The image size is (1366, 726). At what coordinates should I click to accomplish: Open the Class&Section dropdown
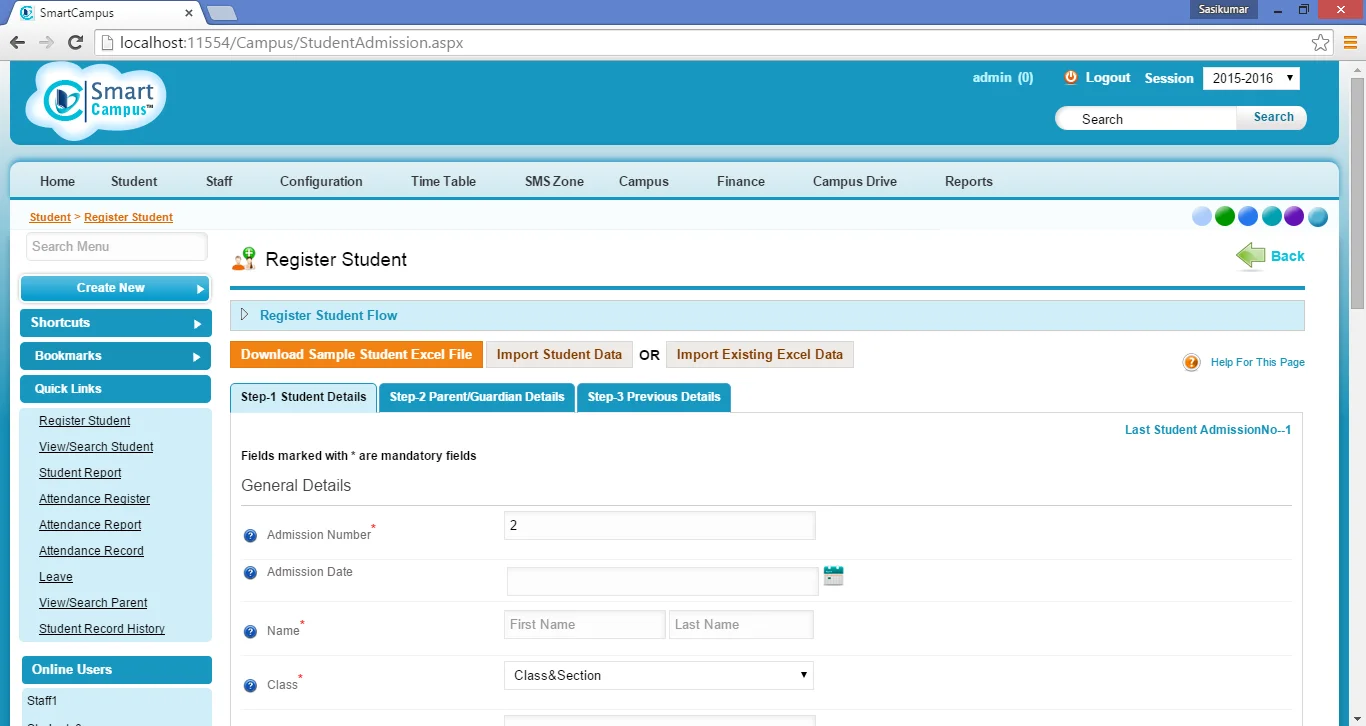(659, 675)
